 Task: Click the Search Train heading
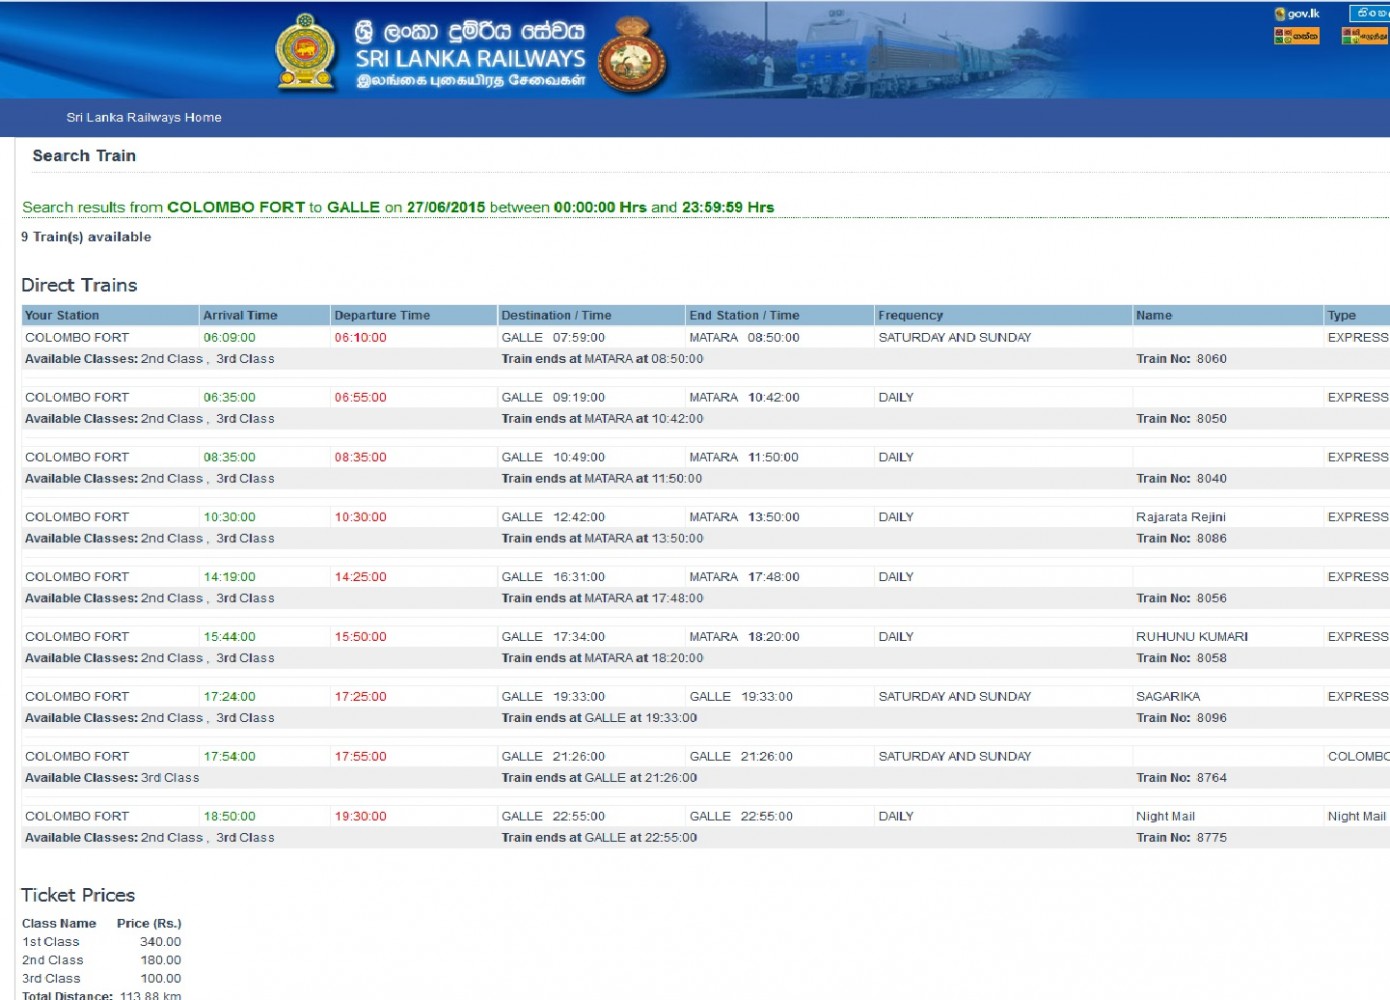[84, 156]
